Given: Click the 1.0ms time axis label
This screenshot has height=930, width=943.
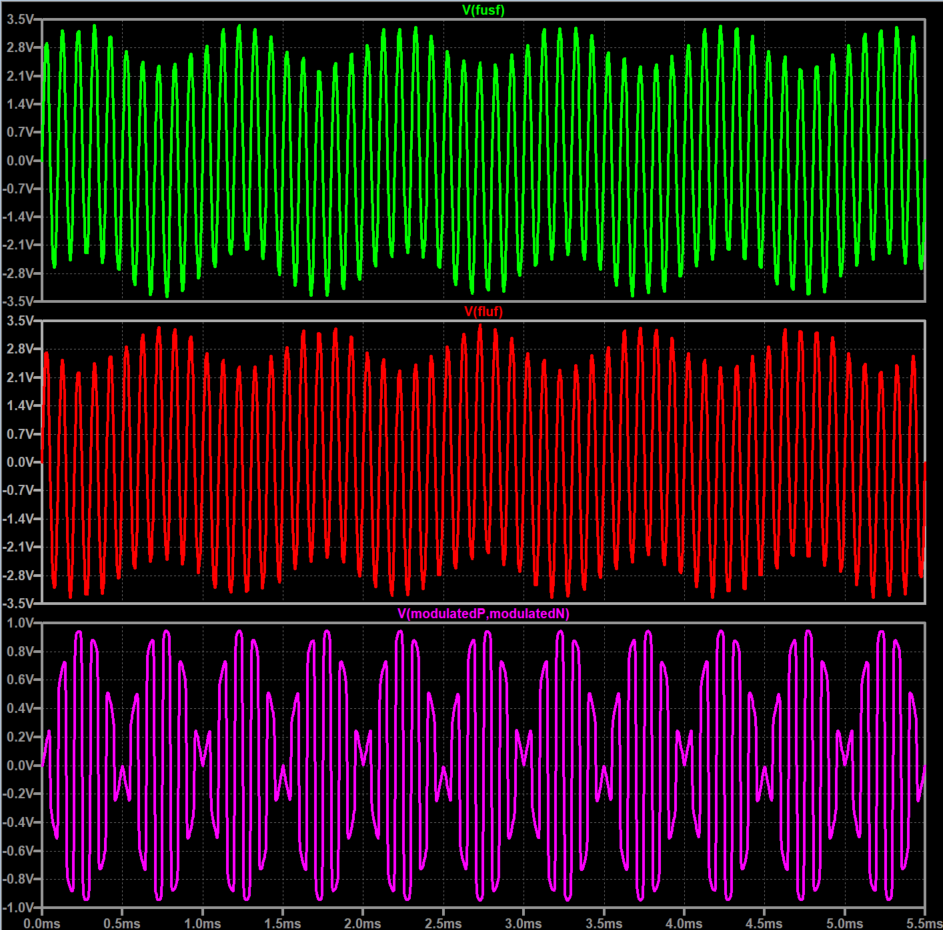Looking at the screenshot, I should 202,923.
